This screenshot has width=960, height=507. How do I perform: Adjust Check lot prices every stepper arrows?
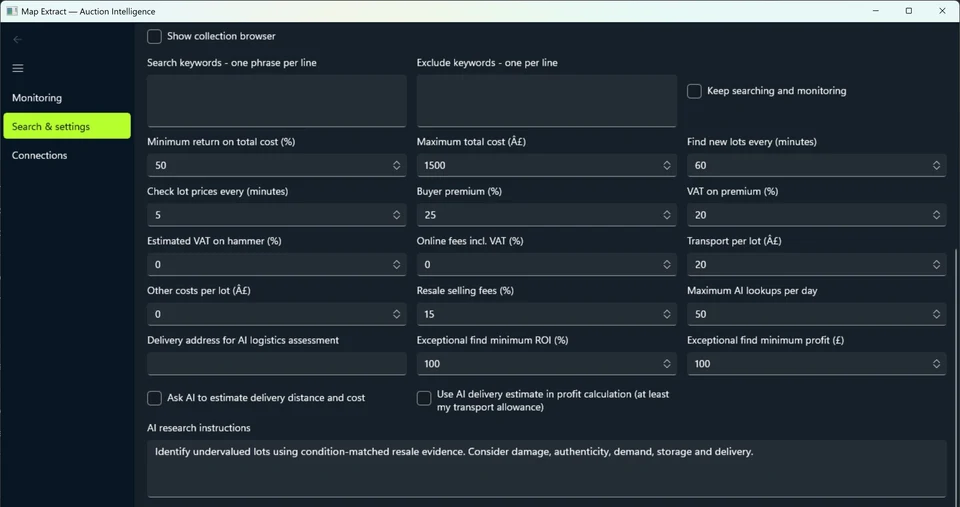pos(397,215)
